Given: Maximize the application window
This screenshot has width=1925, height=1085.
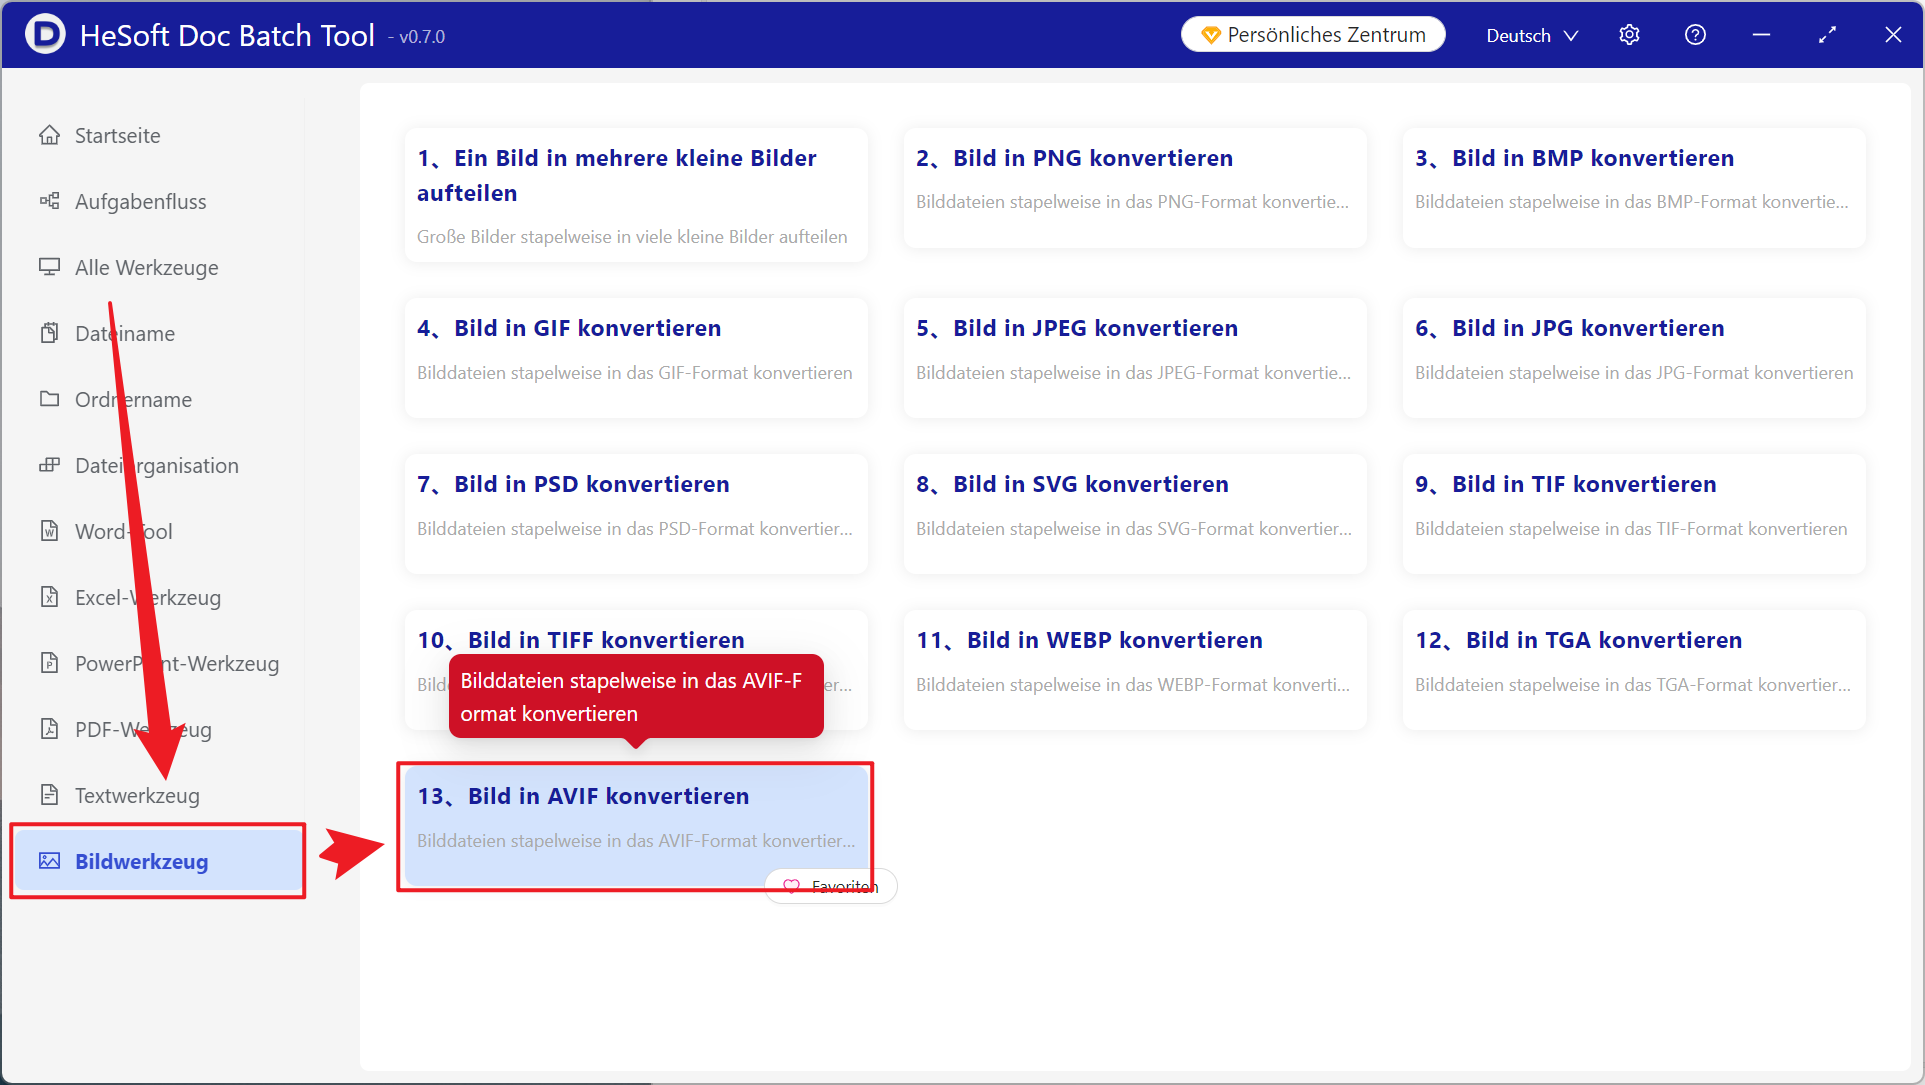Looking at the screenshot, I should 1827,35.
